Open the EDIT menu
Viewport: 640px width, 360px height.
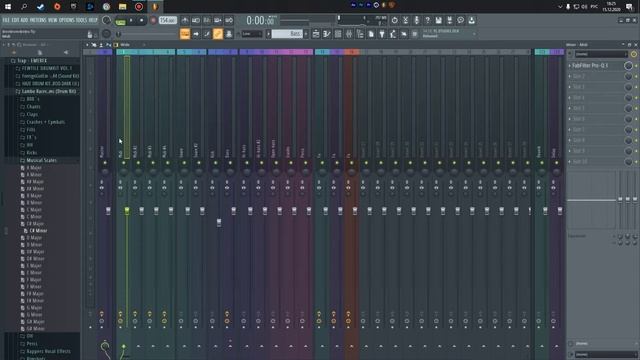15,20
